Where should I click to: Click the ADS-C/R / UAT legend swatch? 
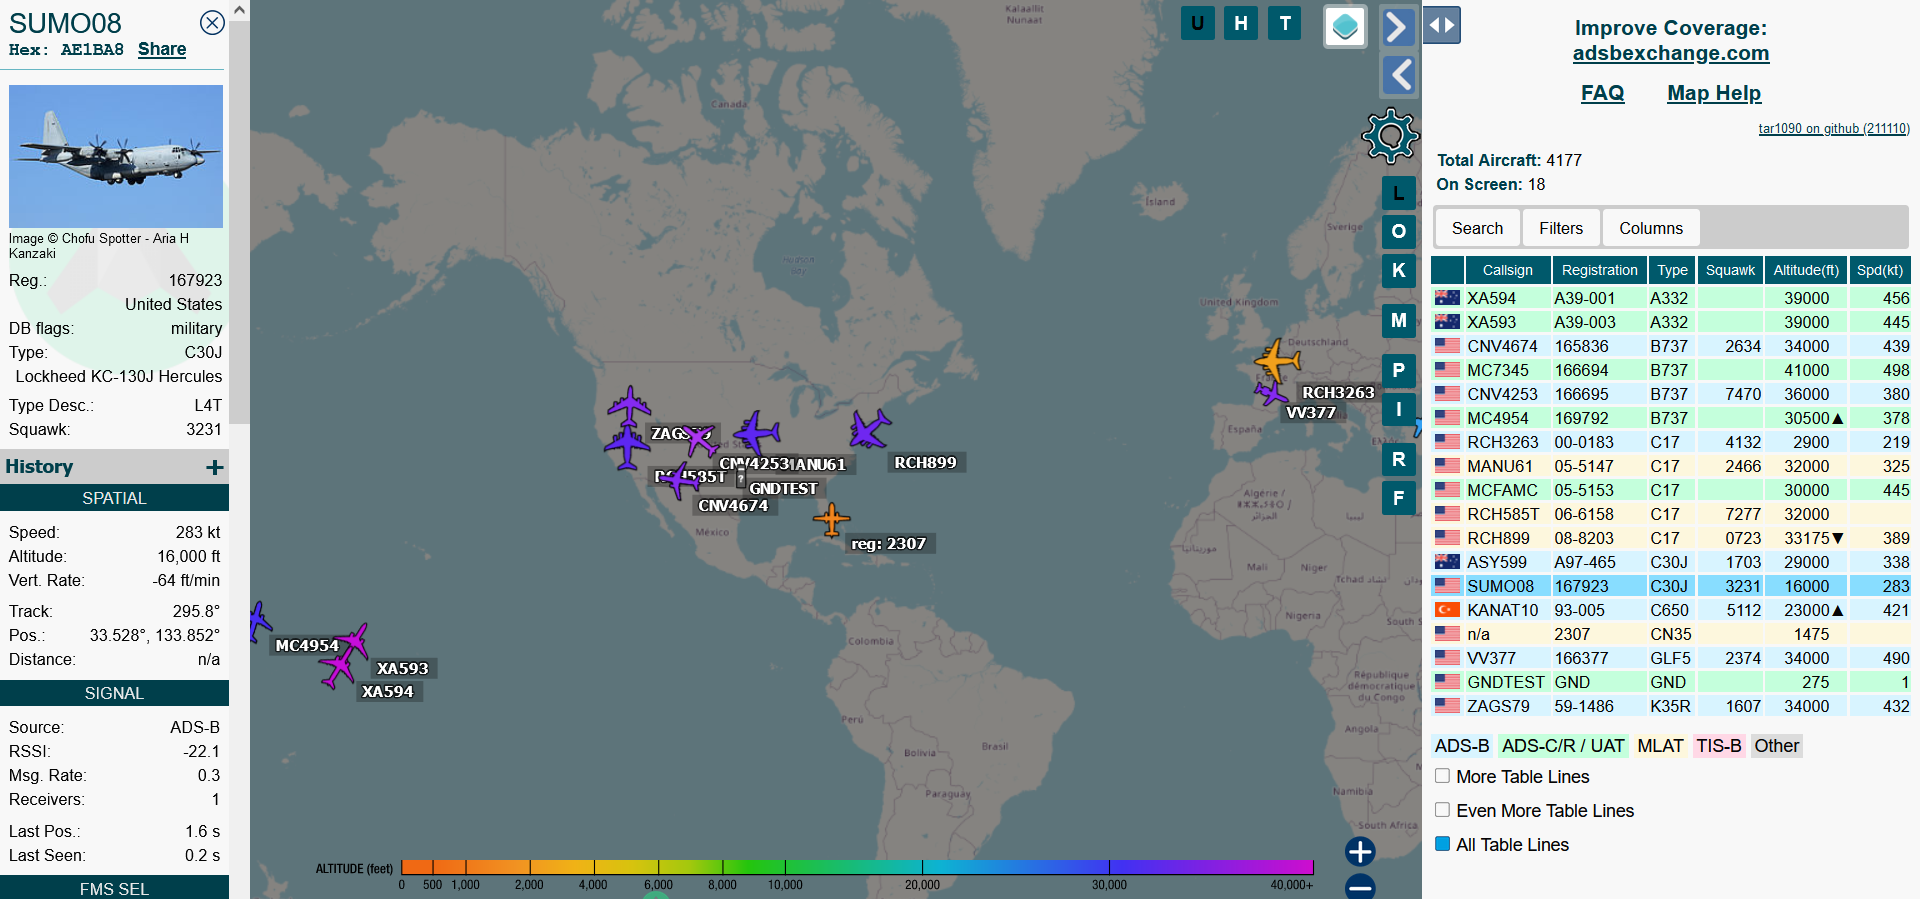[1563, 746]
